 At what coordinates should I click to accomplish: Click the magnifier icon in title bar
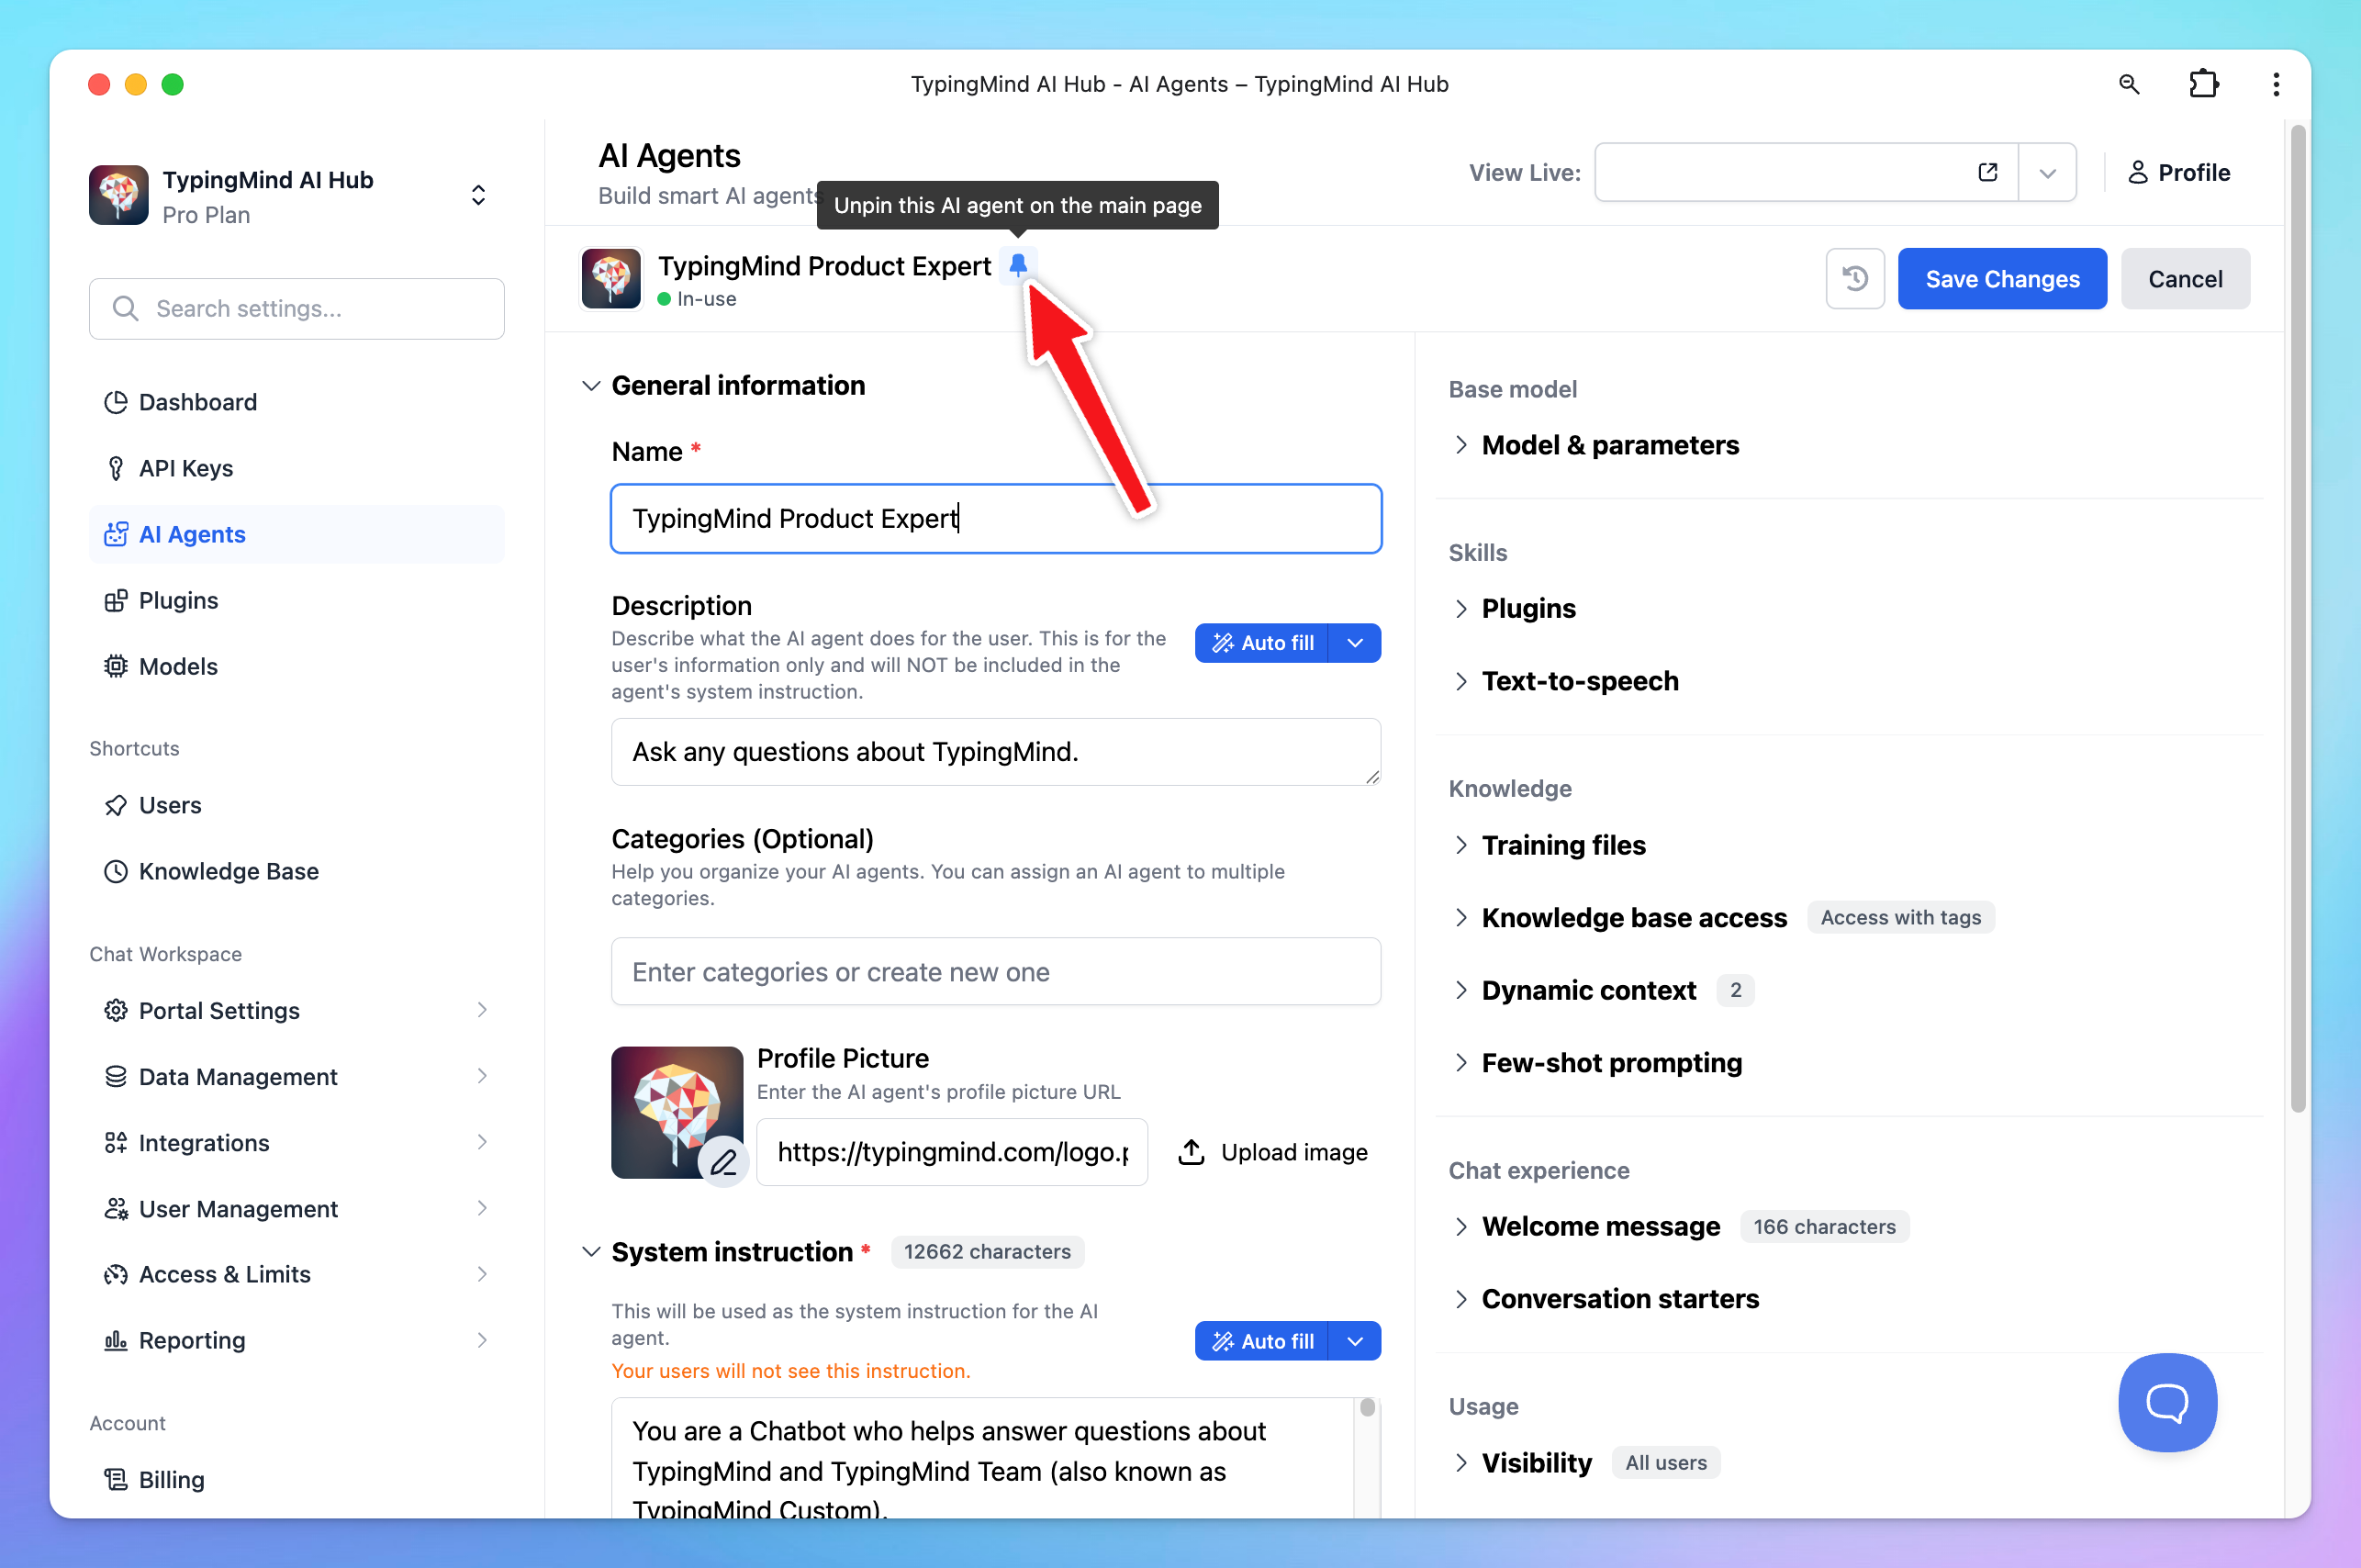pos(2128,84)
